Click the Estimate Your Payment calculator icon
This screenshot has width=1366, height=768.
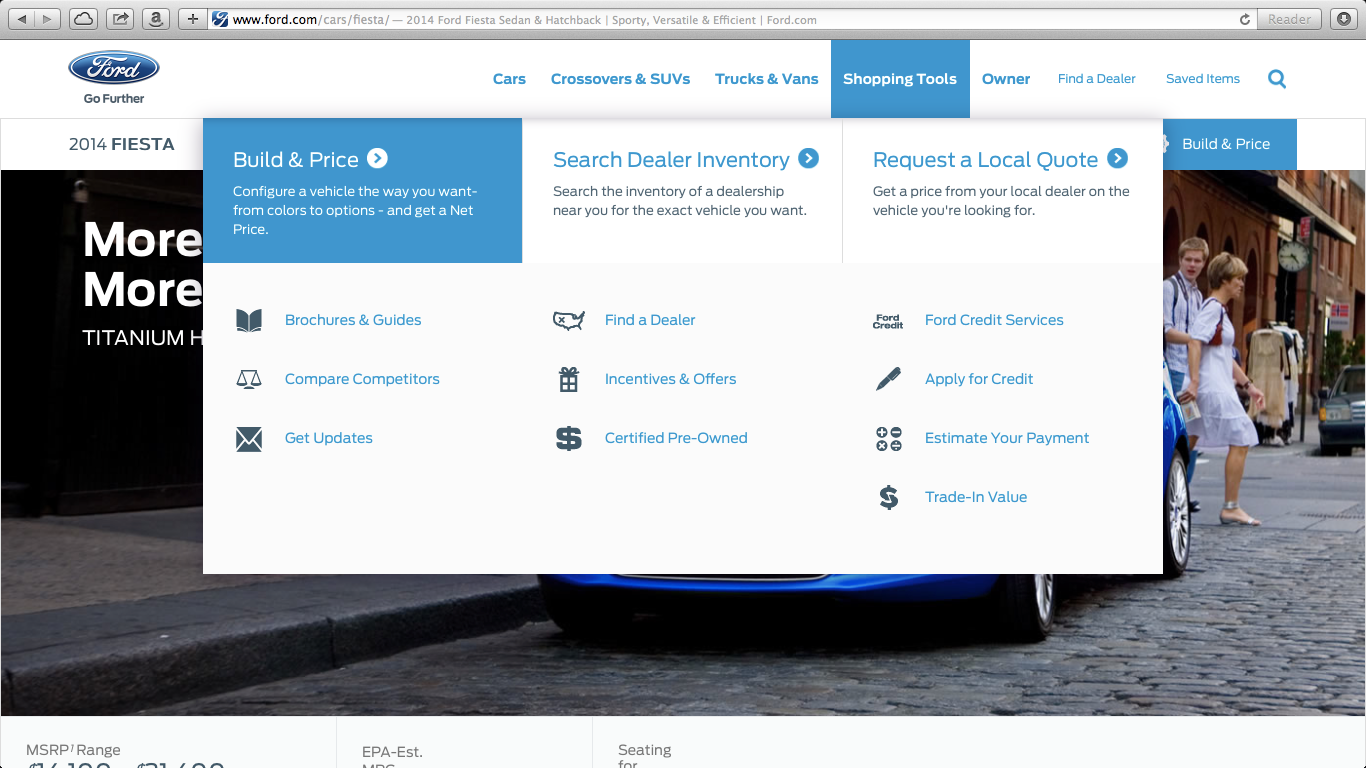pos(889,438)
